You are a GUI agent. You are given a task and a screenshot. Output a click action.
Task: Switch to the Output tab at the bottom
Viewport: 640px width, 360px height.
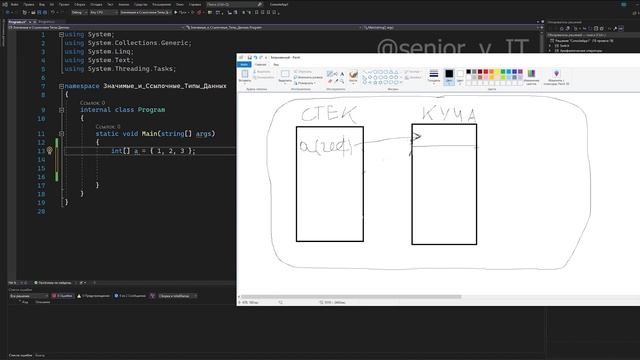click(x=40, y=356)
